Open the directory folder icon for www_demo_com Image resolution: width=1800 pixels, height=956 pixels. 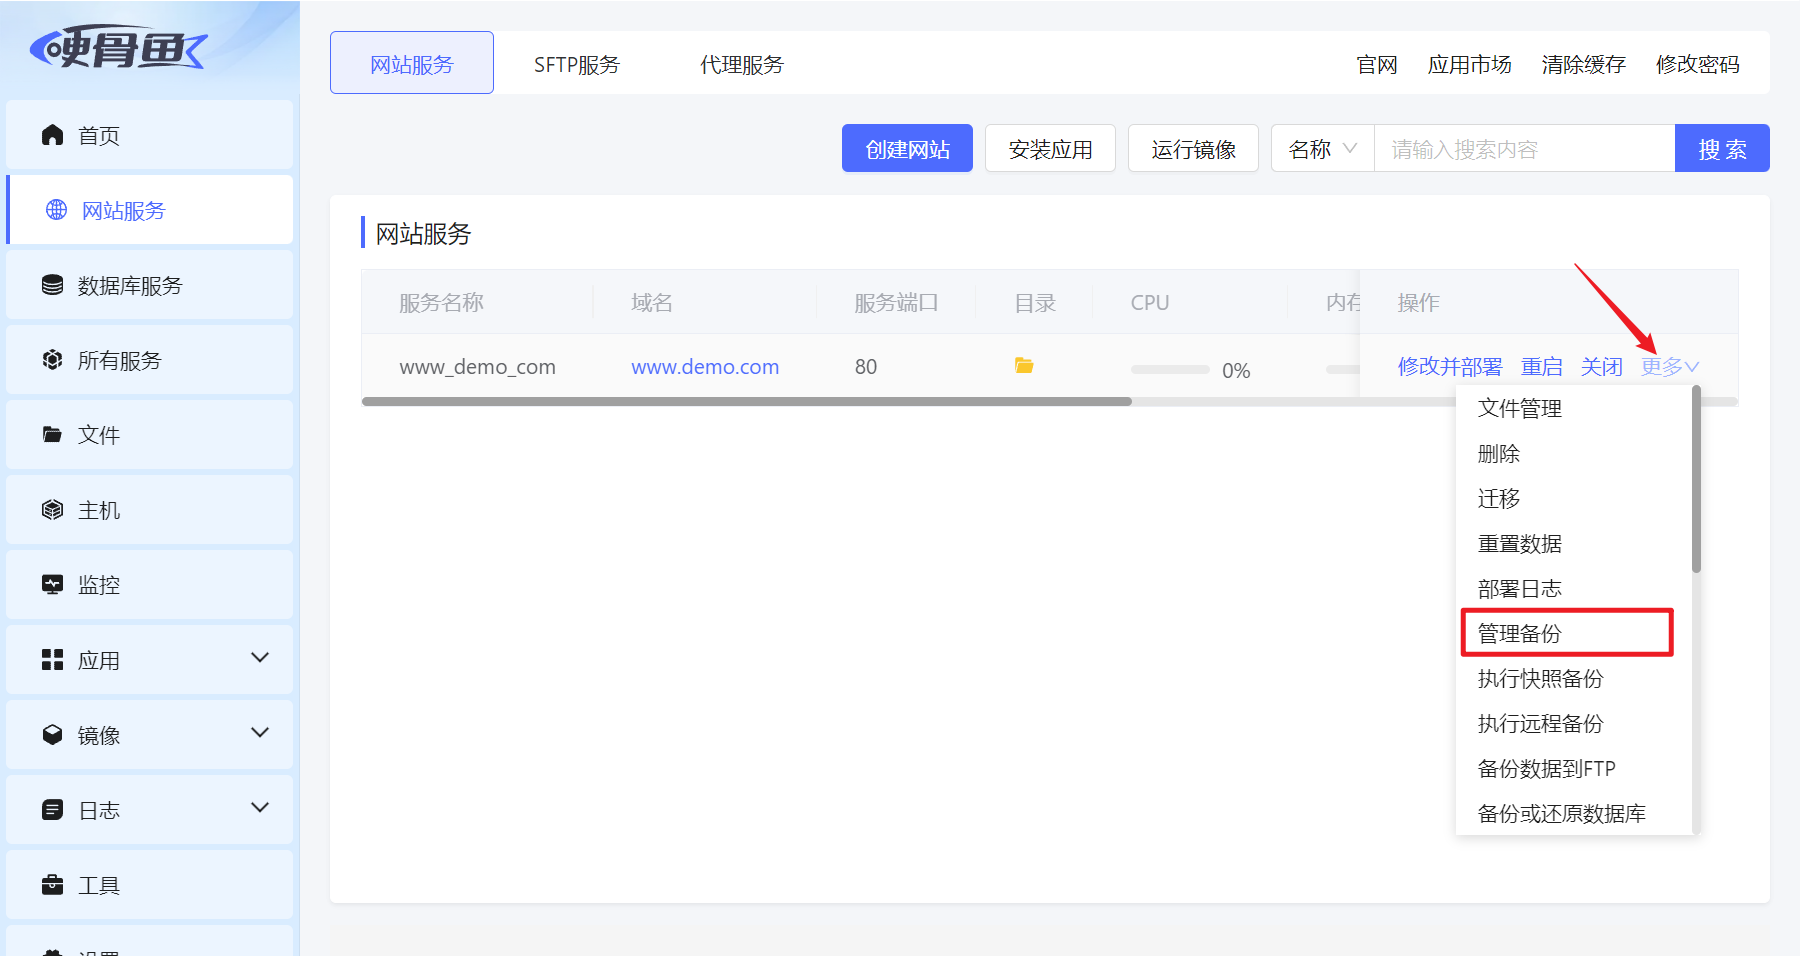tap(1024, 366)
